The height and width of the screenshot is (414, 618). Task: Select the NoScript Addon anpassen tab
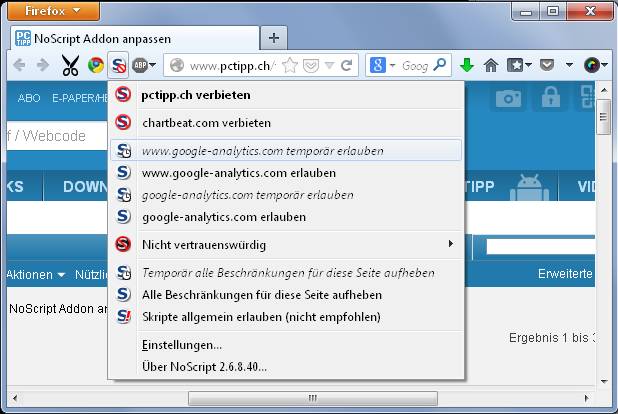click(x=135, y=39)
